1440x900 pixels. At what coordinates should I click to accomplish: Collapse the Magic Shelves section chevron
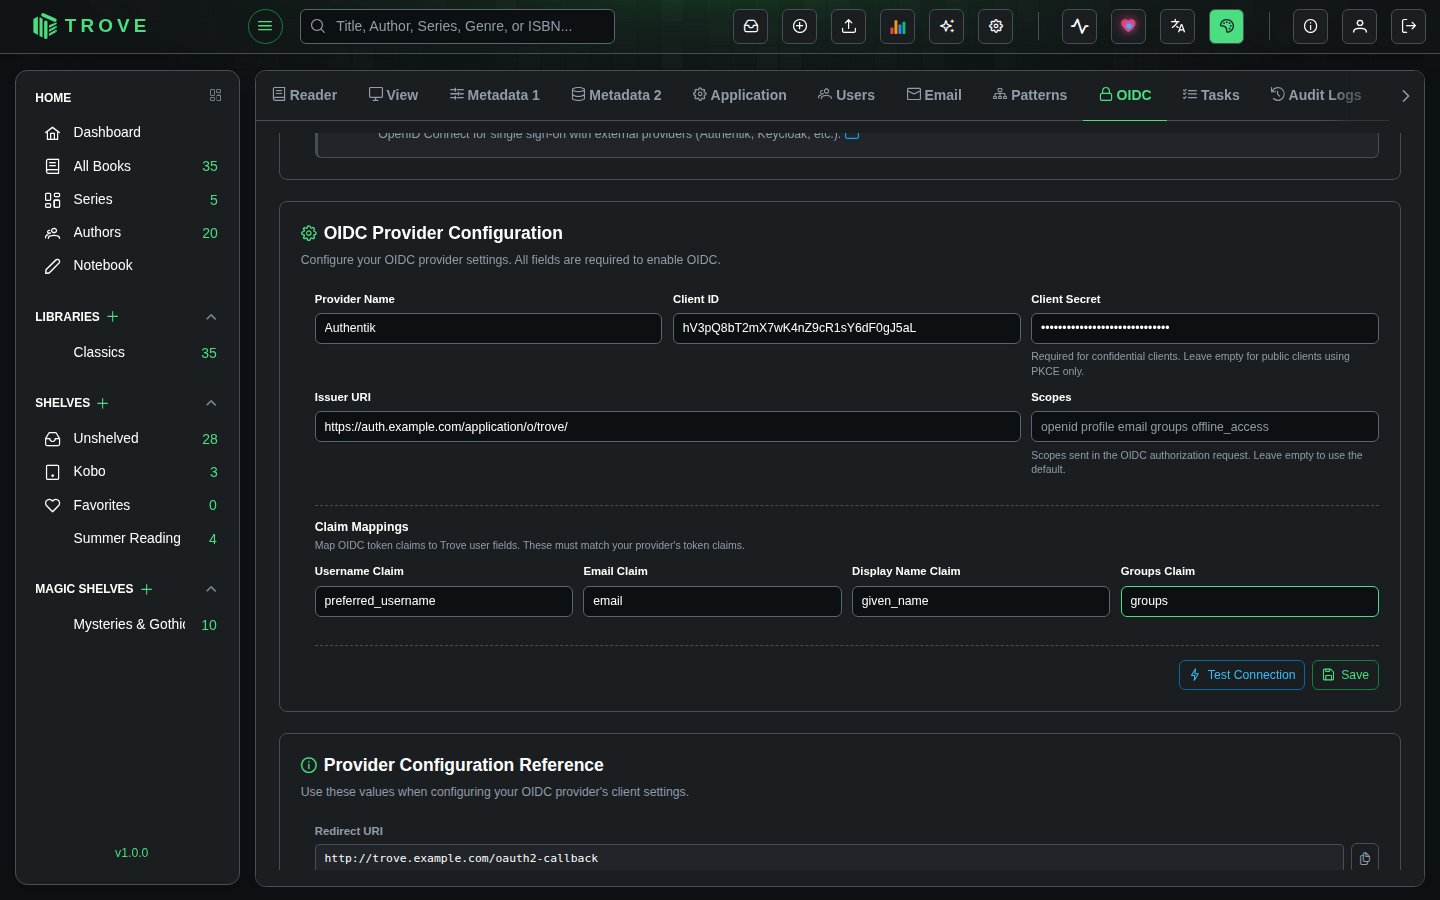click(211, 589)
